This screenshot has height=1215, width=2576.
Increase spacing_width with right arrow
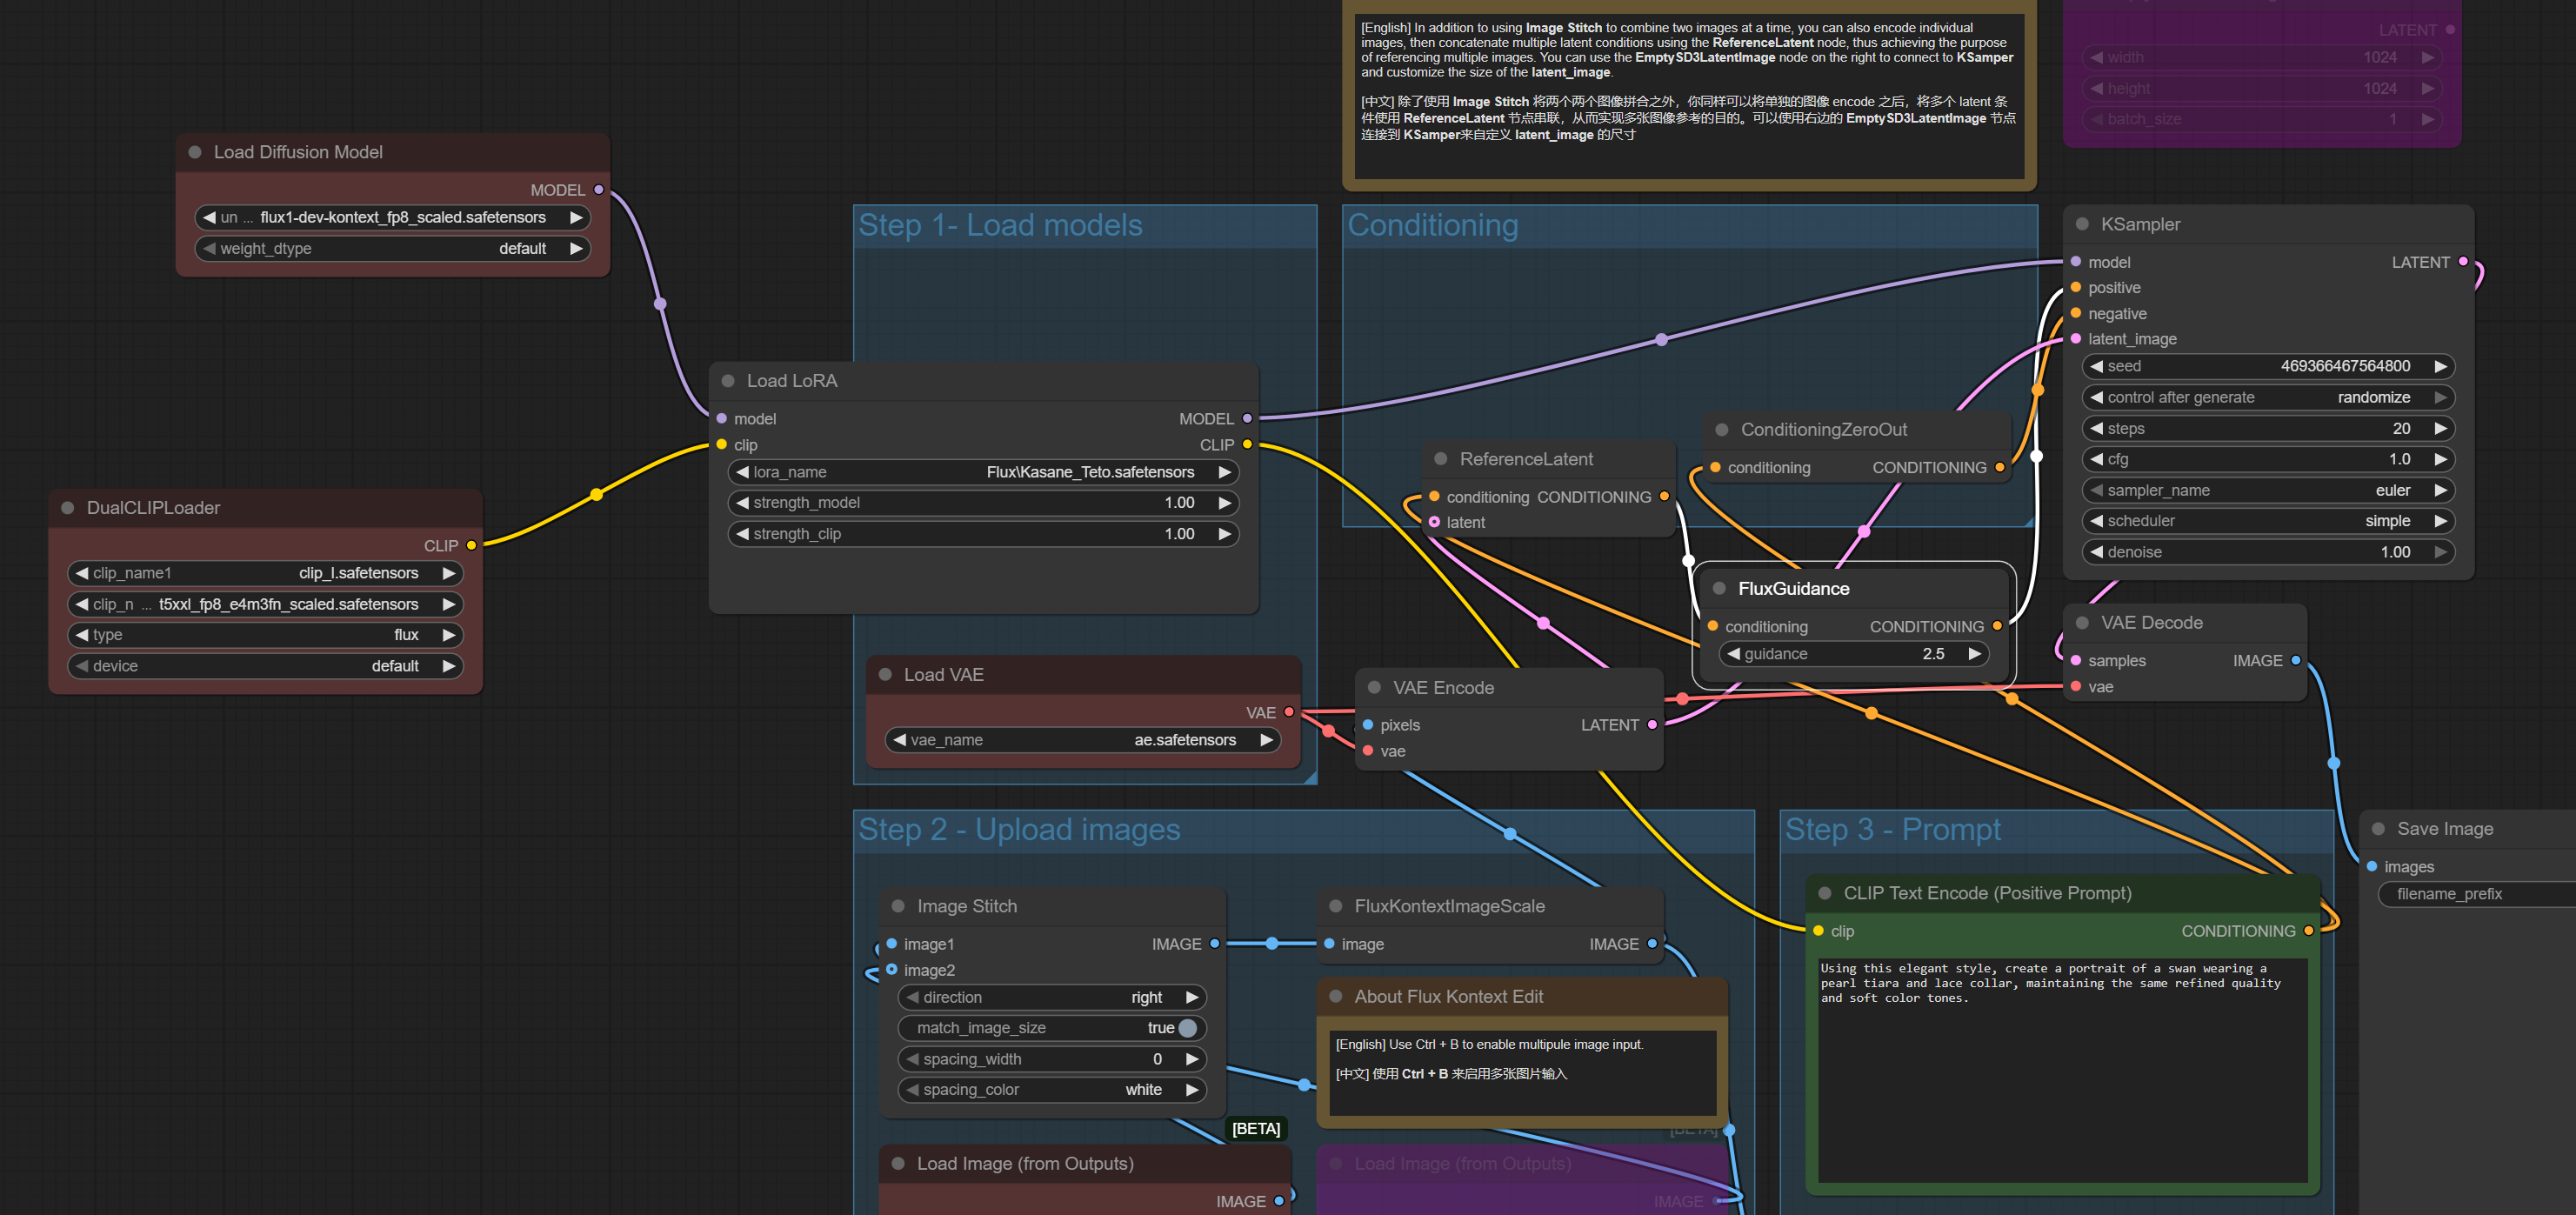pos(1192,1059)
